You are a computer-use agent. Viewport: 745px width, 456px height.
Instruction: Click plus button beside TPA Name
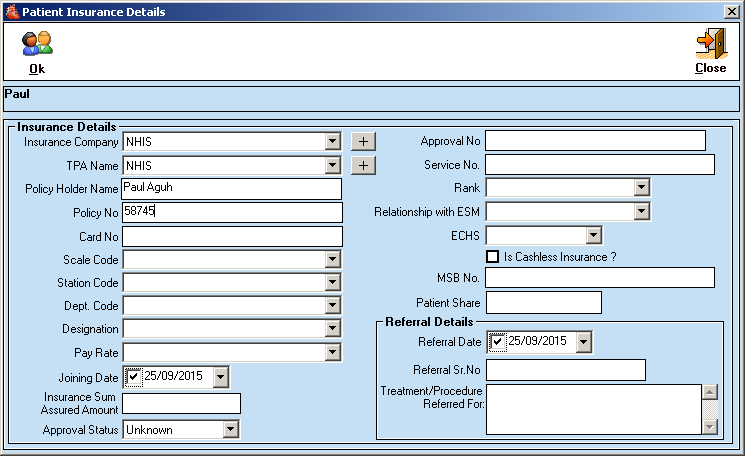click(362, 165)
